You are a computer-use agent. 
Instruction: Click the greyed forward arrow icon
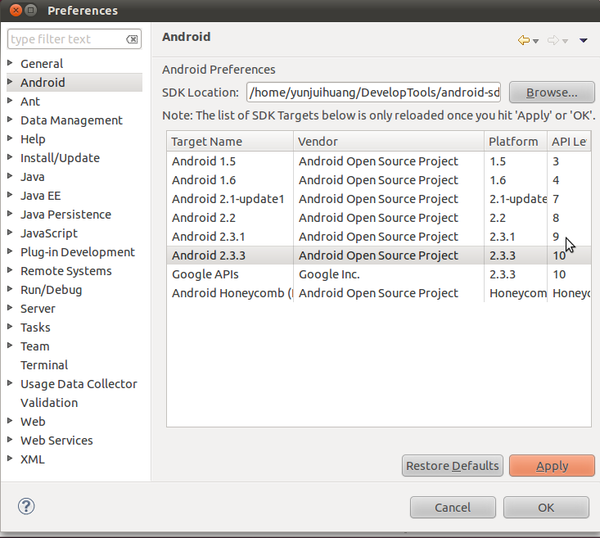tap(553, 40)
